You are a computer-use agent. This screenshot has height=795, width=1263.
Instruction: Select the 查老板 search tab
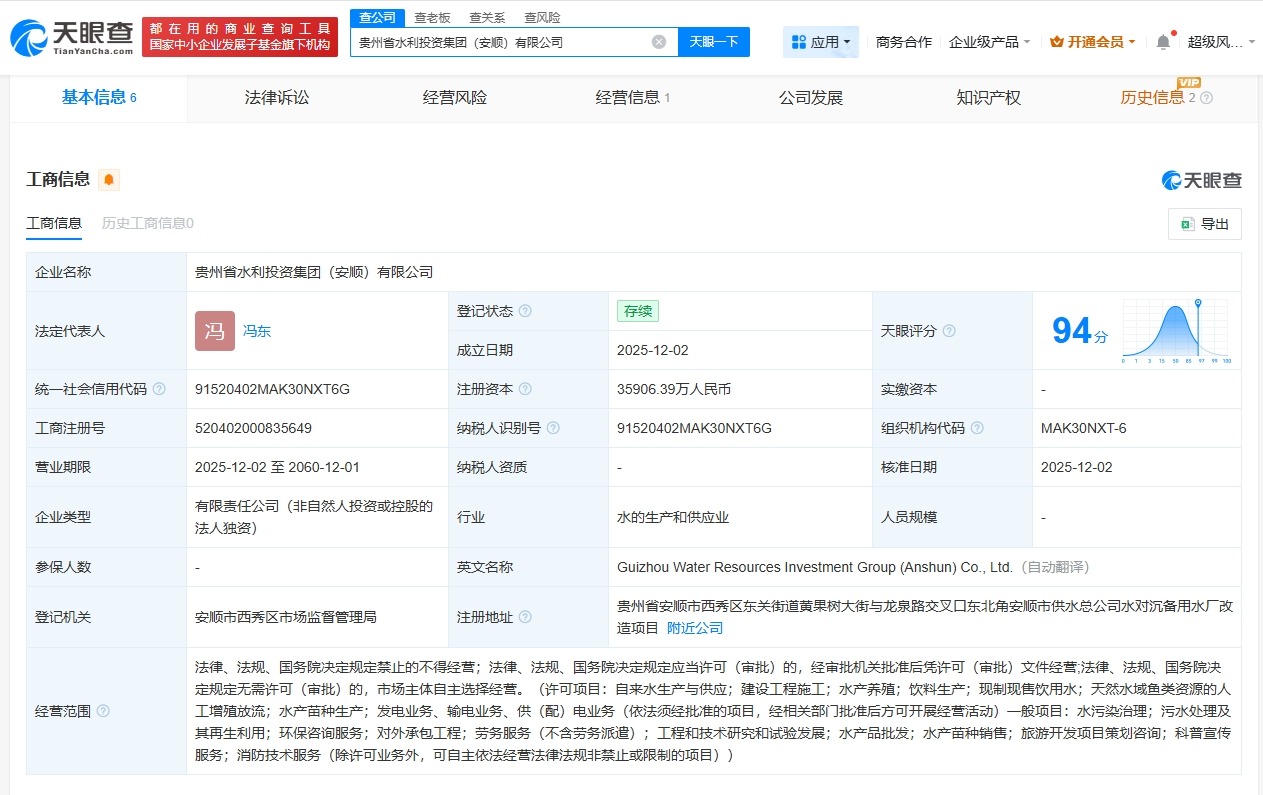pyautogui.click(x=431, y=17)
